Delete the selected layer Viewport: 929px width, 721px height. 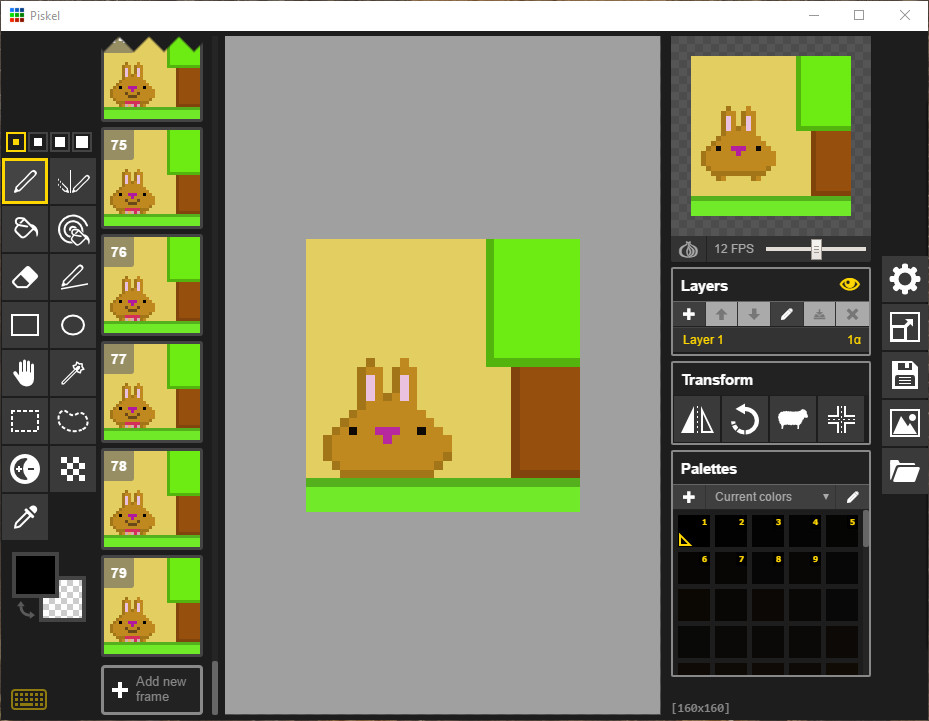(x=852, y=314)
